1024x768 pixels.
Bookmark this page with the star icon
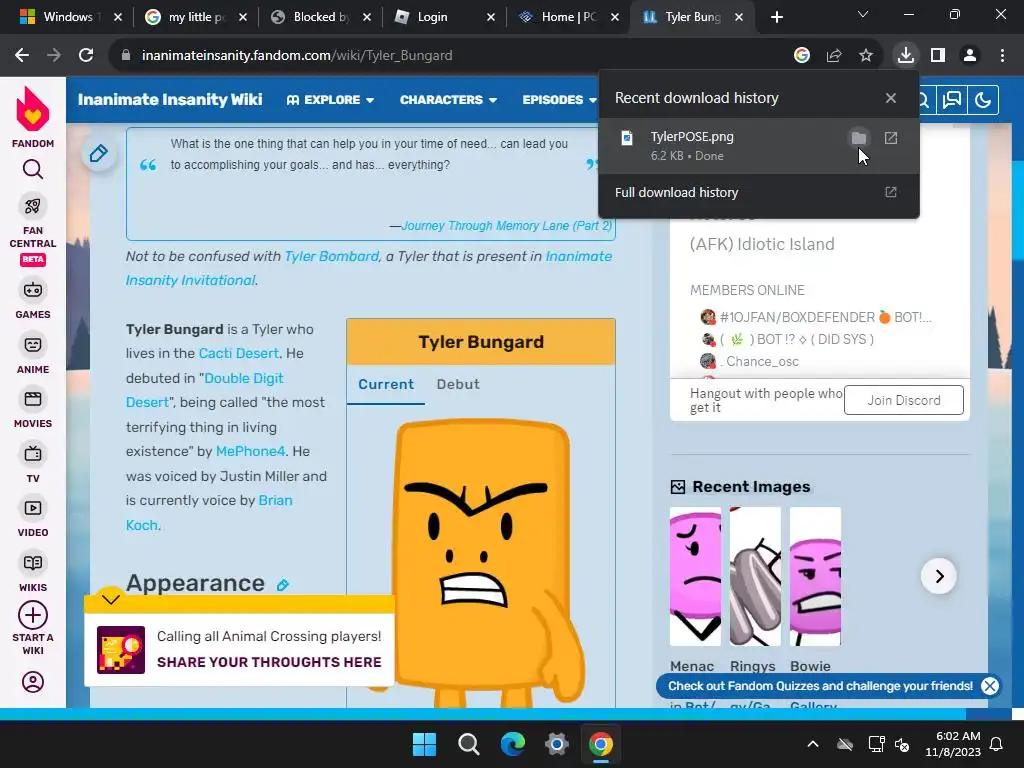point(866,56)
